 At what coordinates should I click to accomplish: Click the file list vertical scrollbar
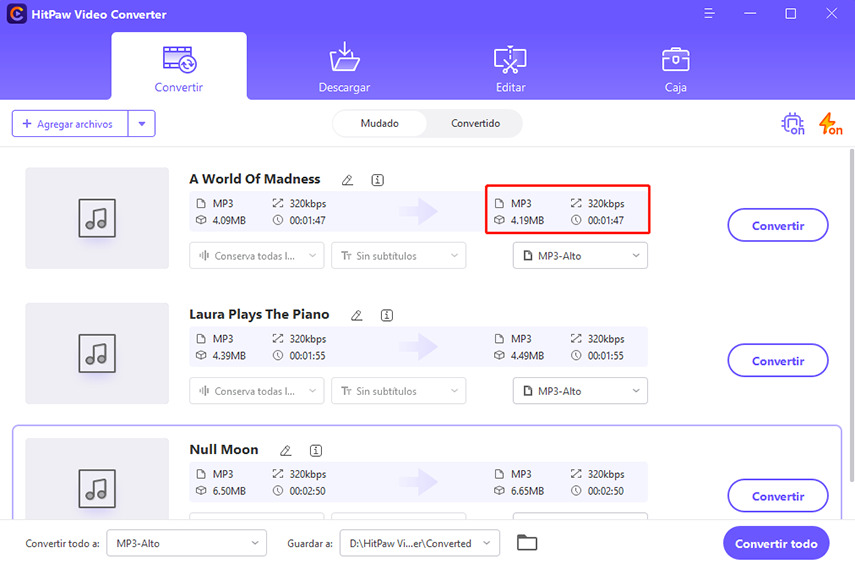coord(851,316)
